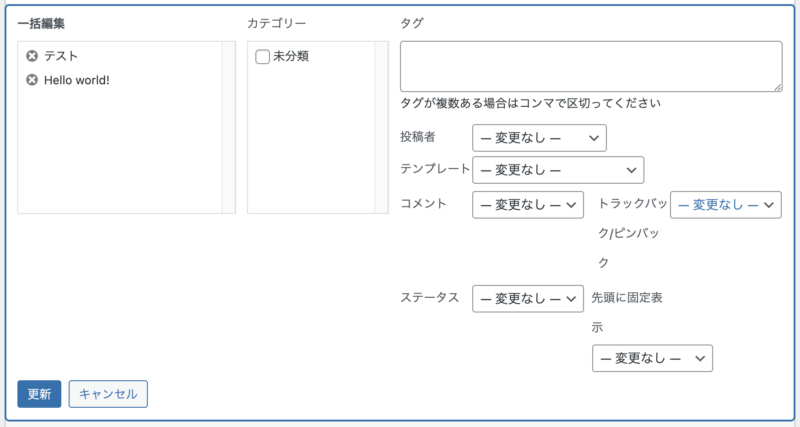Select the テスト post title text

pyautogui.click(x=61, y=56)
